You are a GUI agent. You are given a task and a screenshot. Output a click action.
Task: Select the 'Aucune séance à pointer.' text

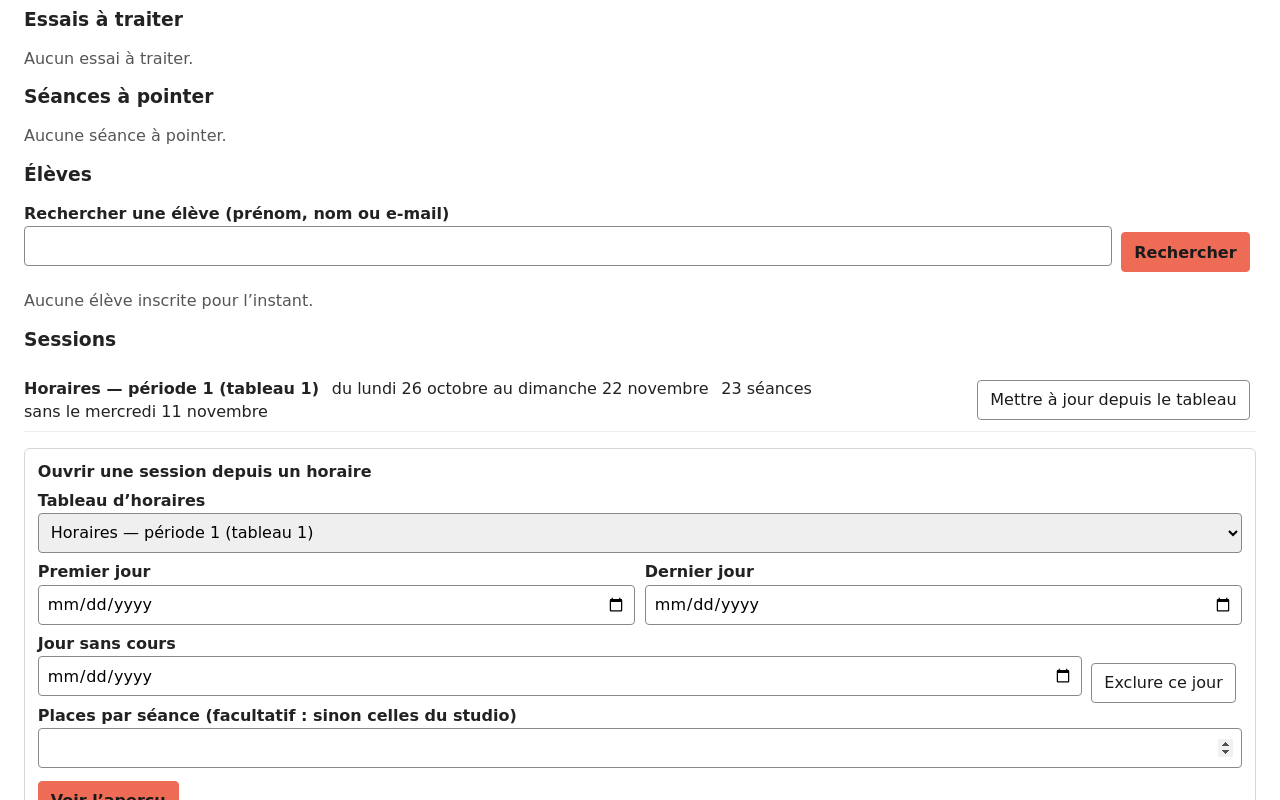(x=125, y=135)
